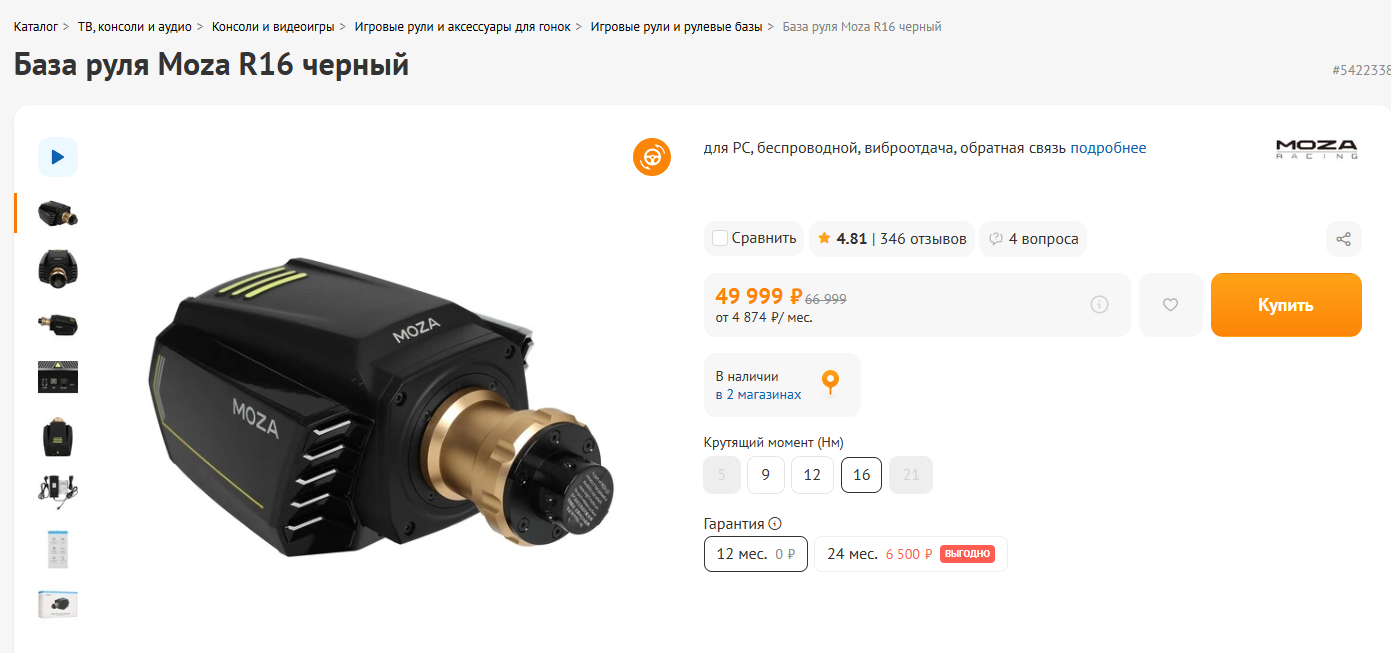Open the в 2 магазинах link

pyautogui.click(x=758, y=395)
